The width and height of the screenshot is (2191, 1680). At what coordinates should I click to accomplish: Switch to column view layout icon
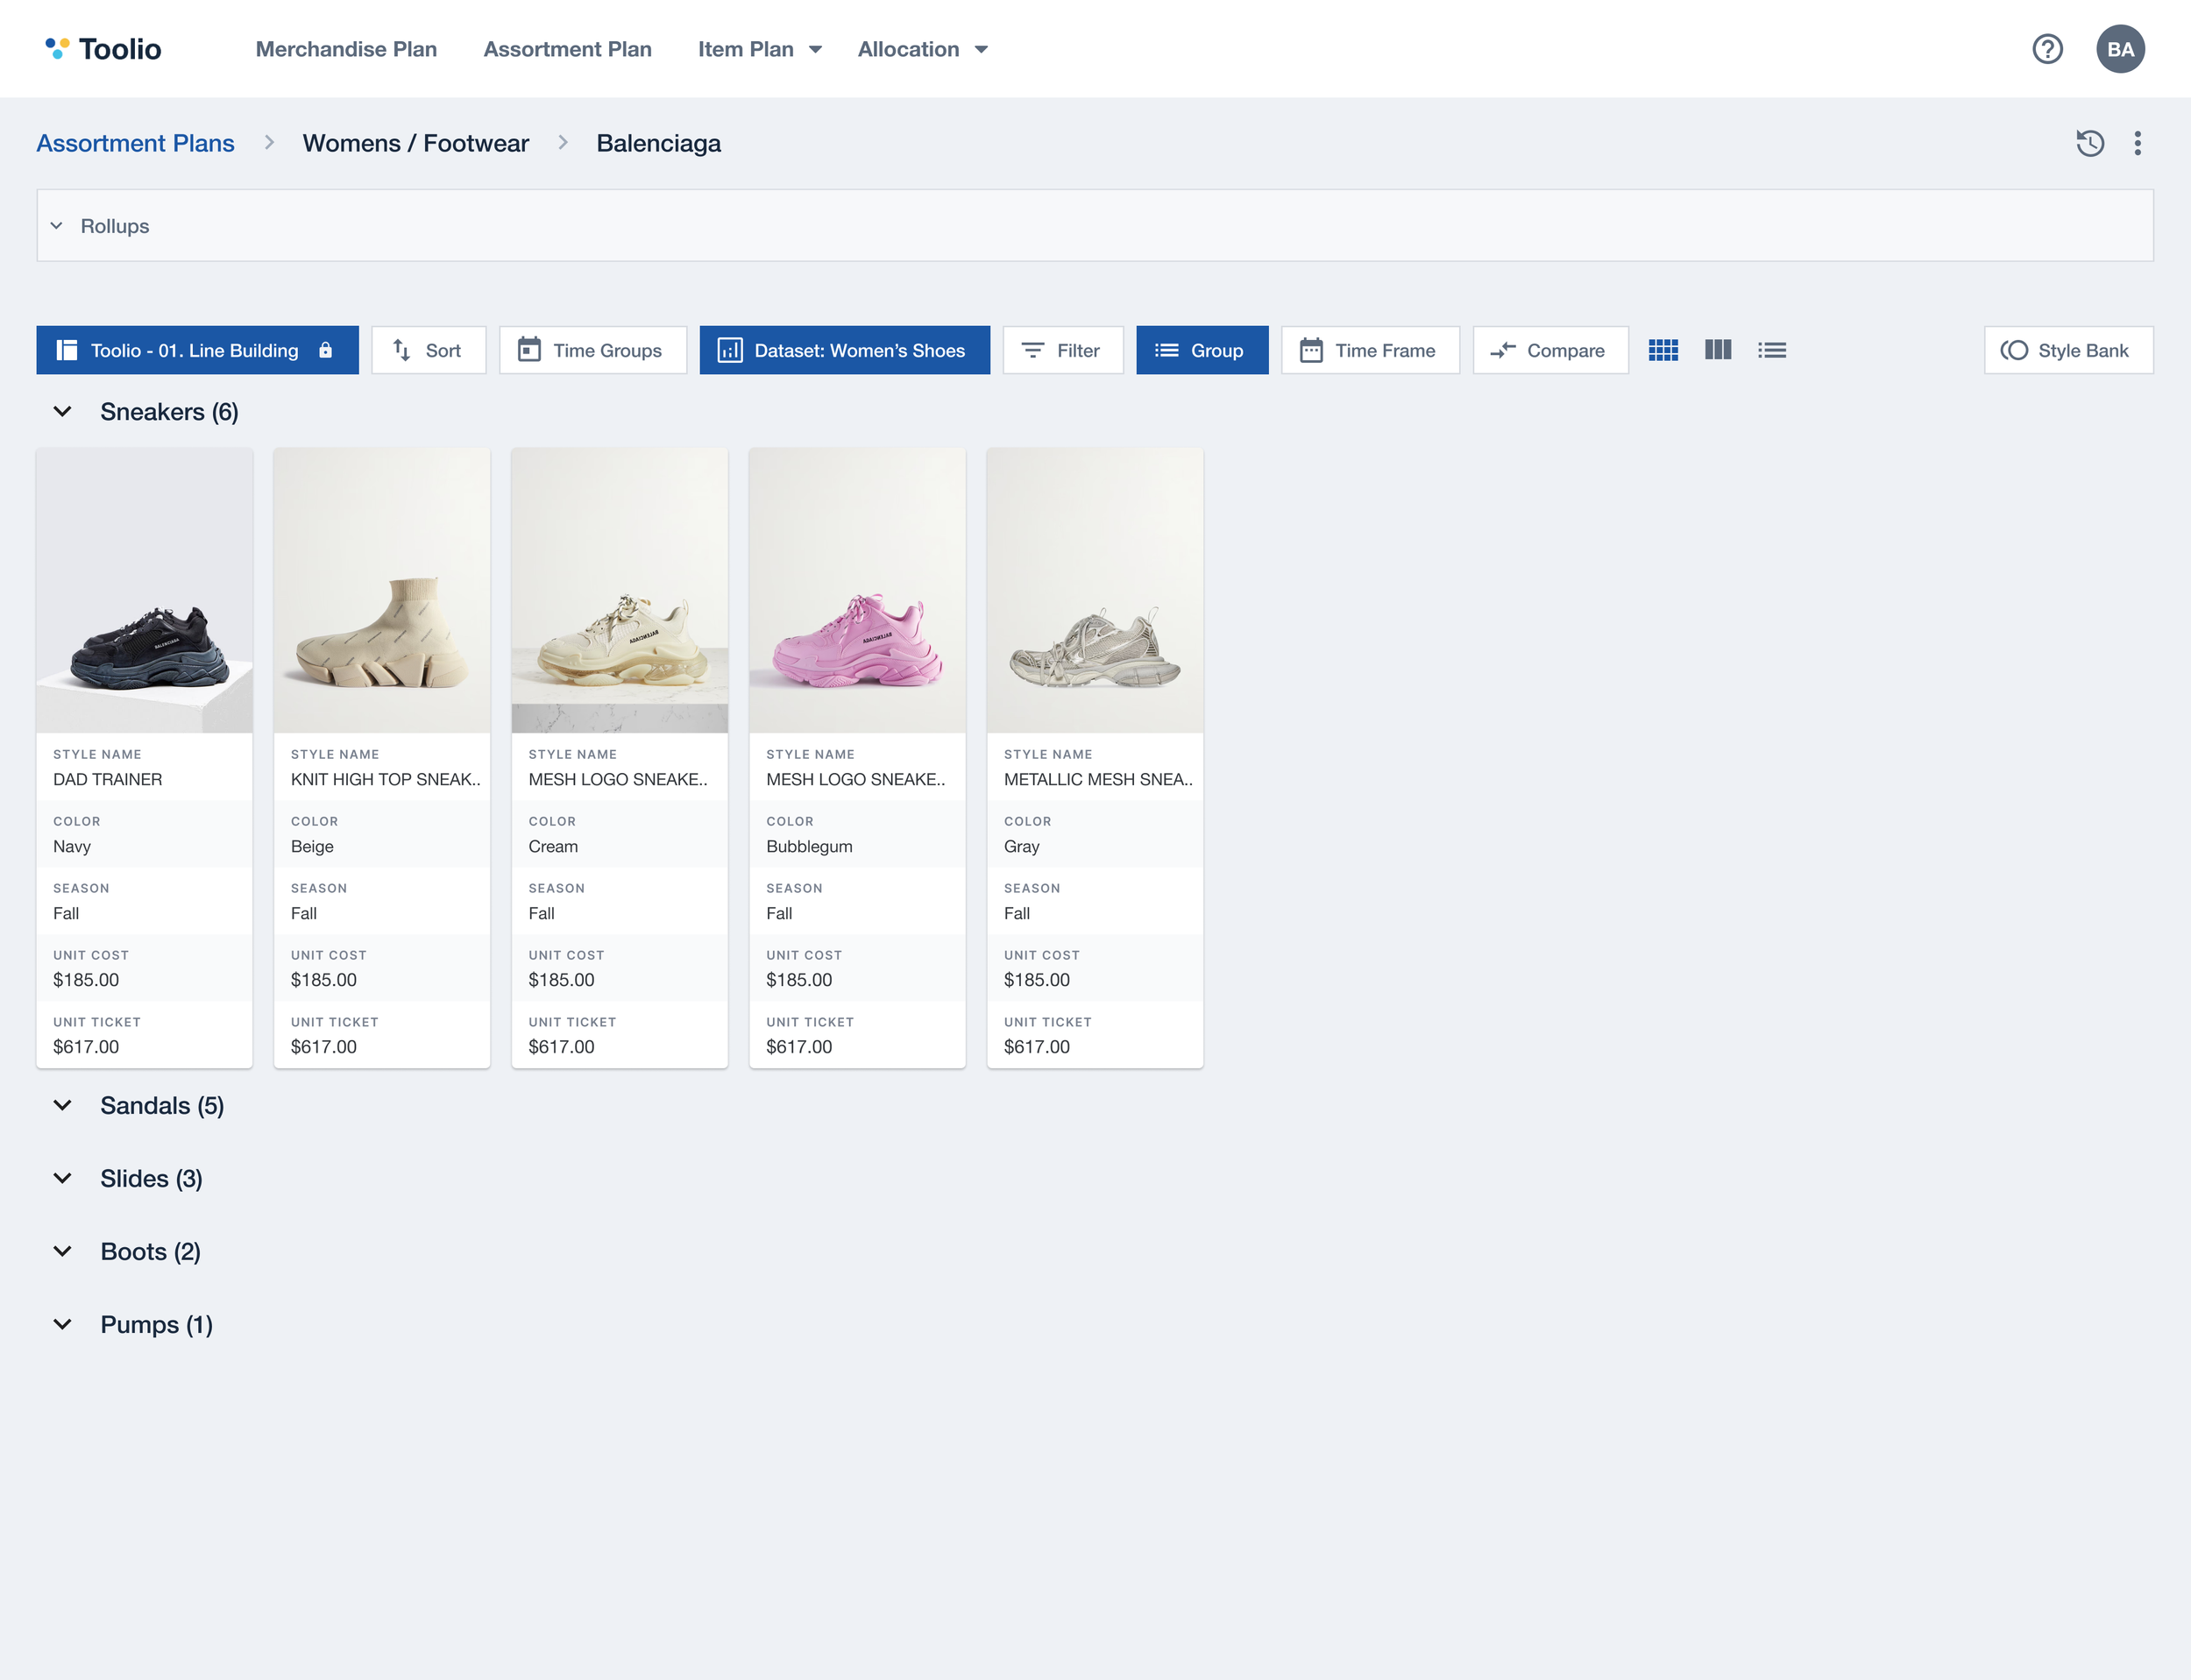coord(1717,350)
